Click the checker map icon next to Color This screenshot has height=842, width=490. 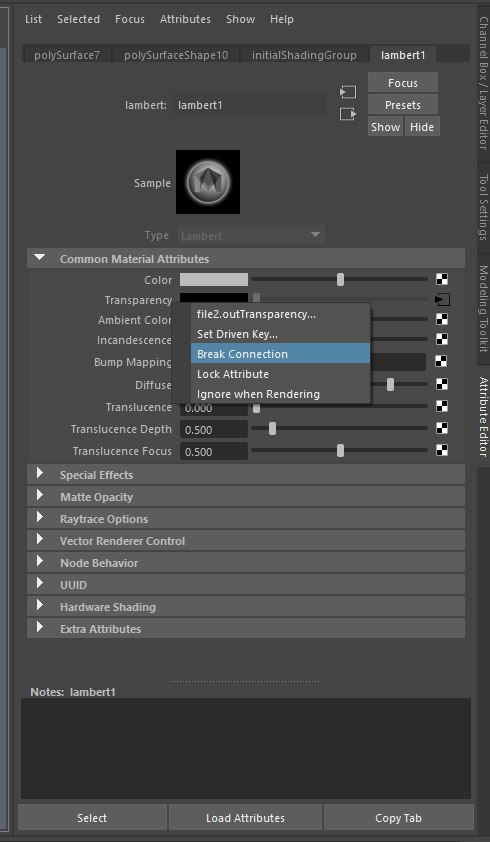click(442, 279)
